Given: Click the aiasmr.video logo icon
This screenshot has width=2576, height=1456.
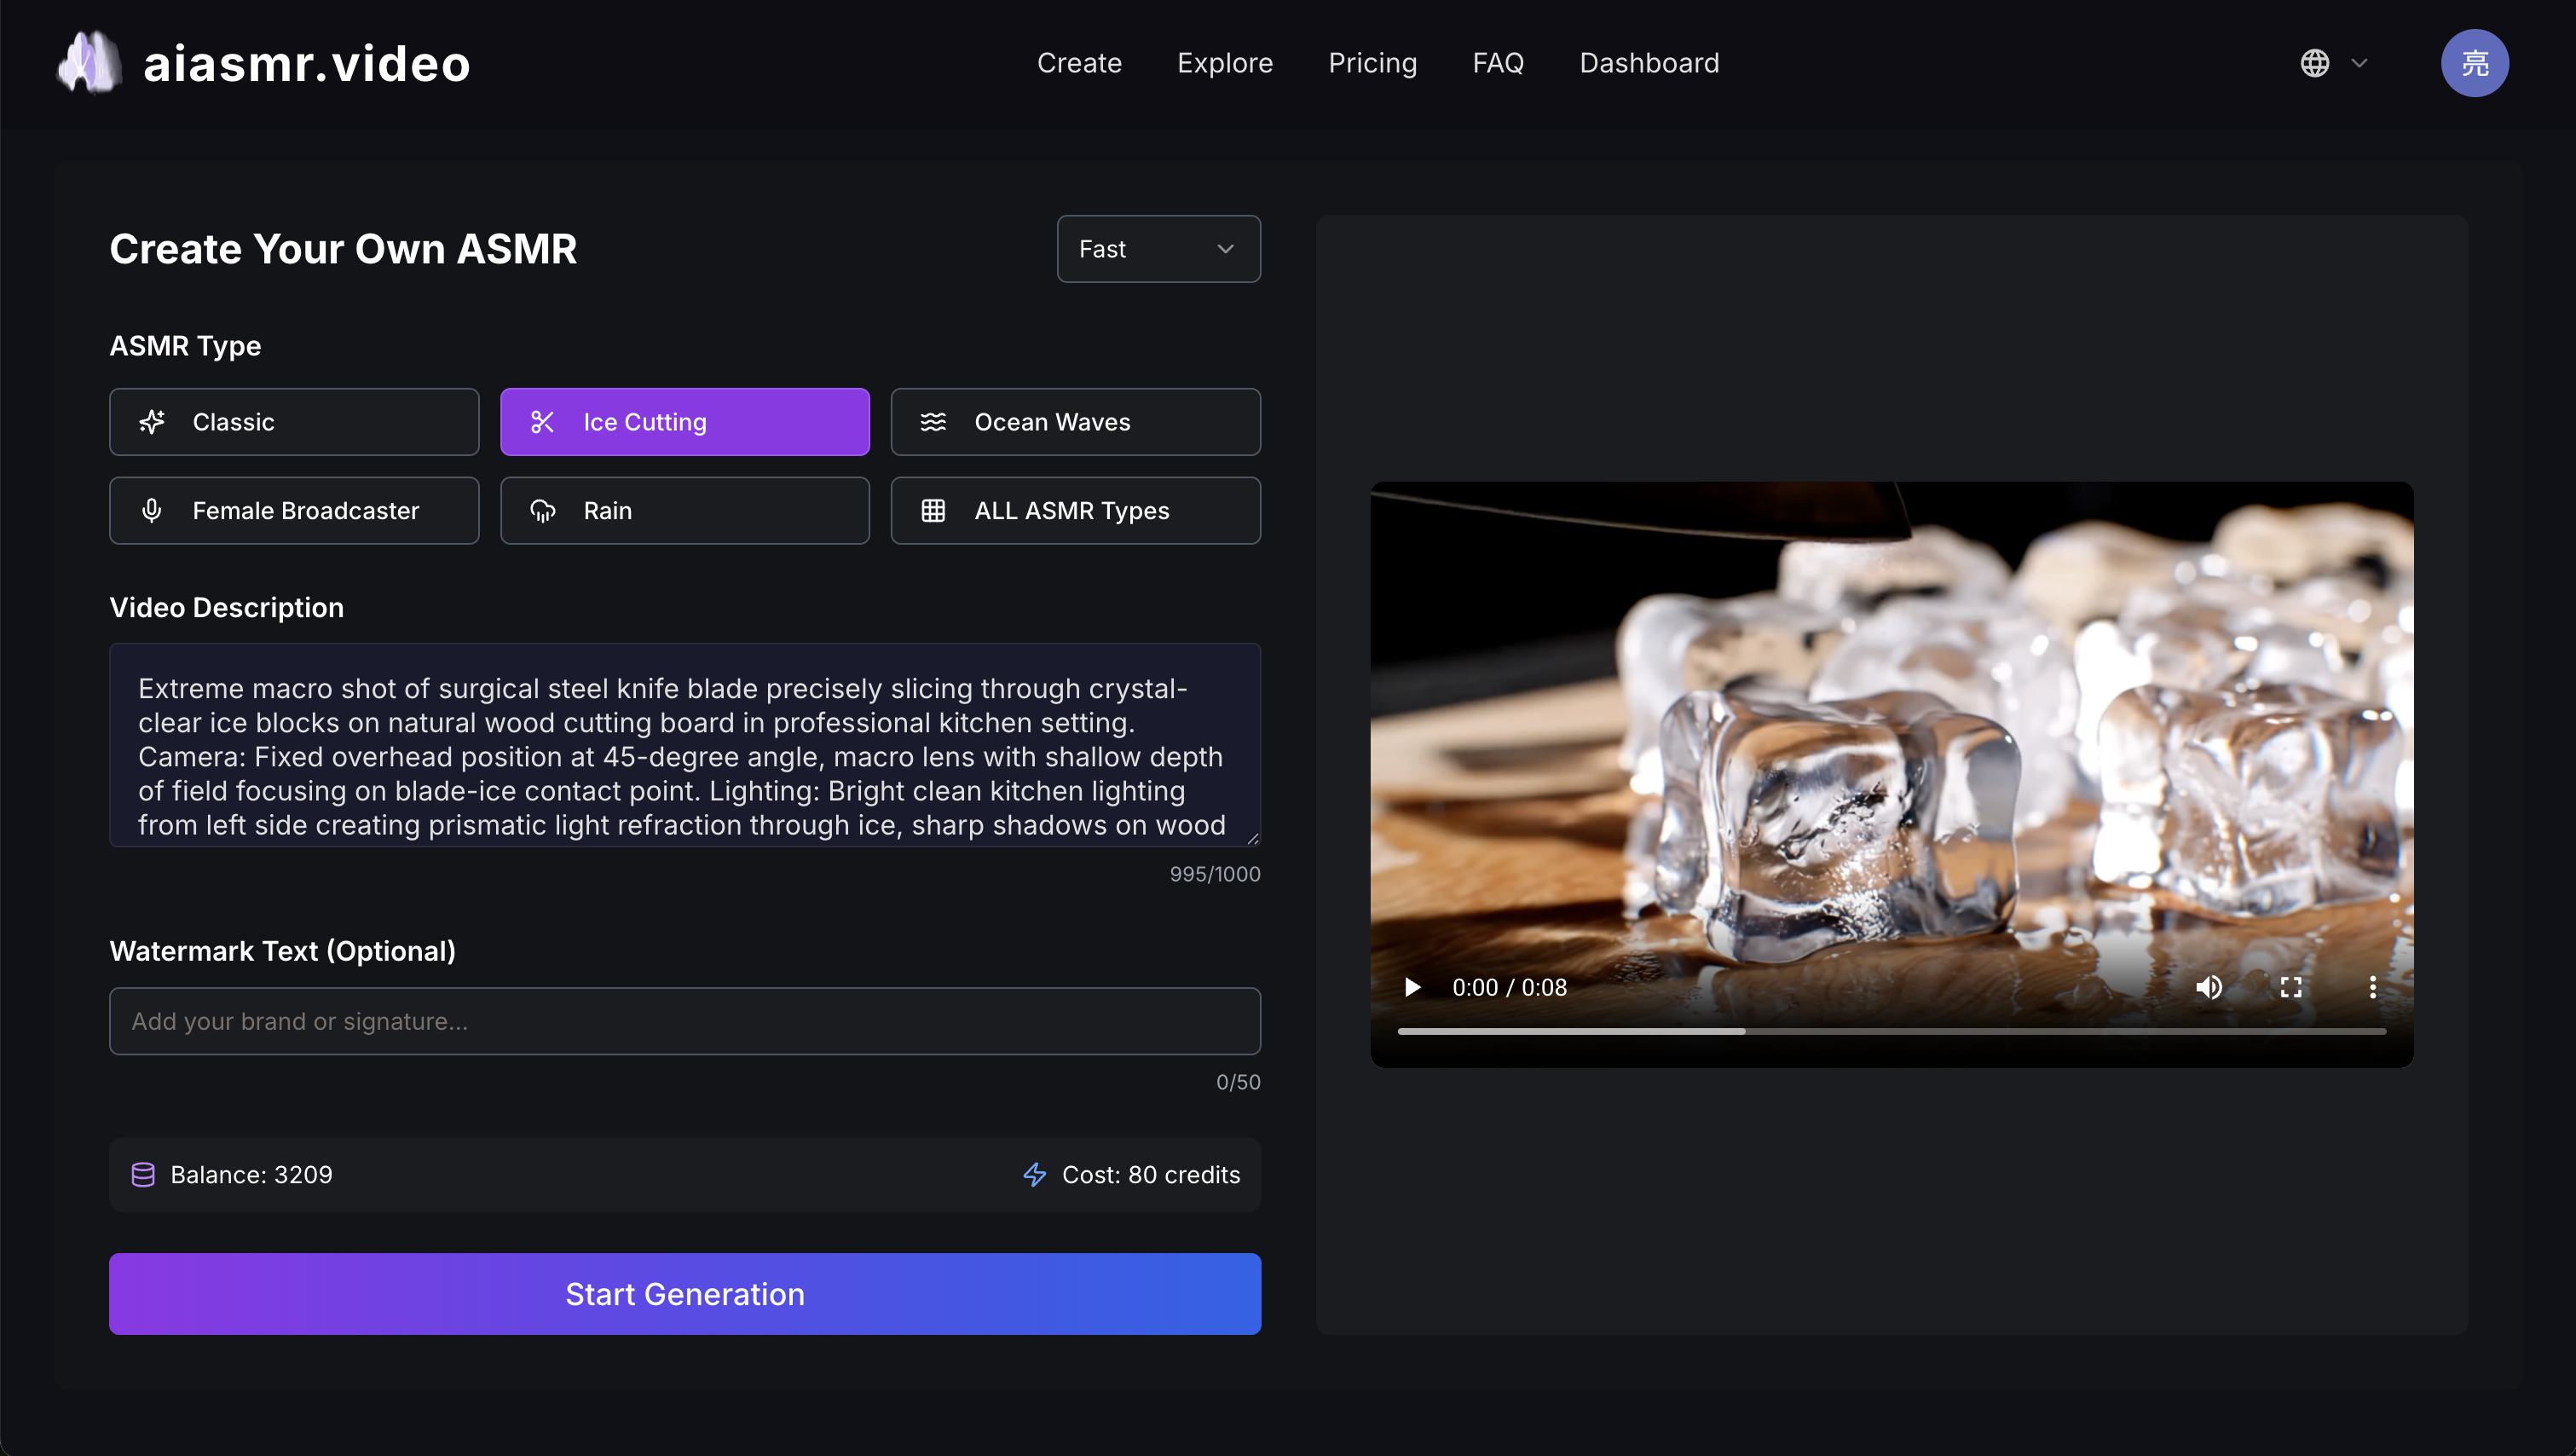Looking at the screenshot, I should tap(86, 62).
